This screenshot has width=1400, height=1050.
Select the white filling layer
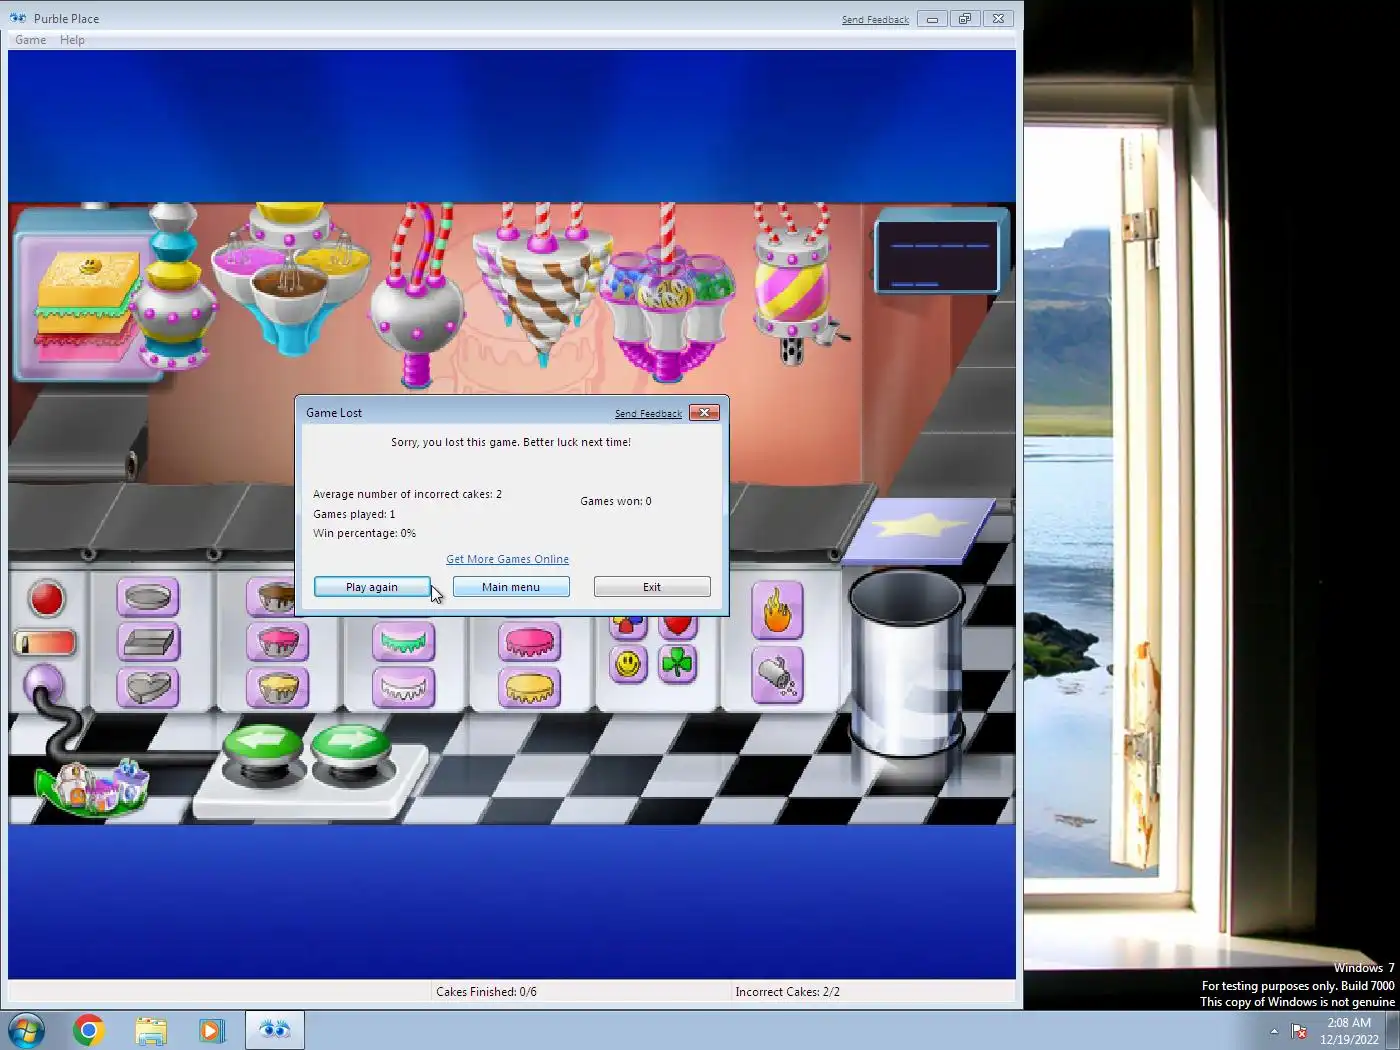click(x=403, y=688)
